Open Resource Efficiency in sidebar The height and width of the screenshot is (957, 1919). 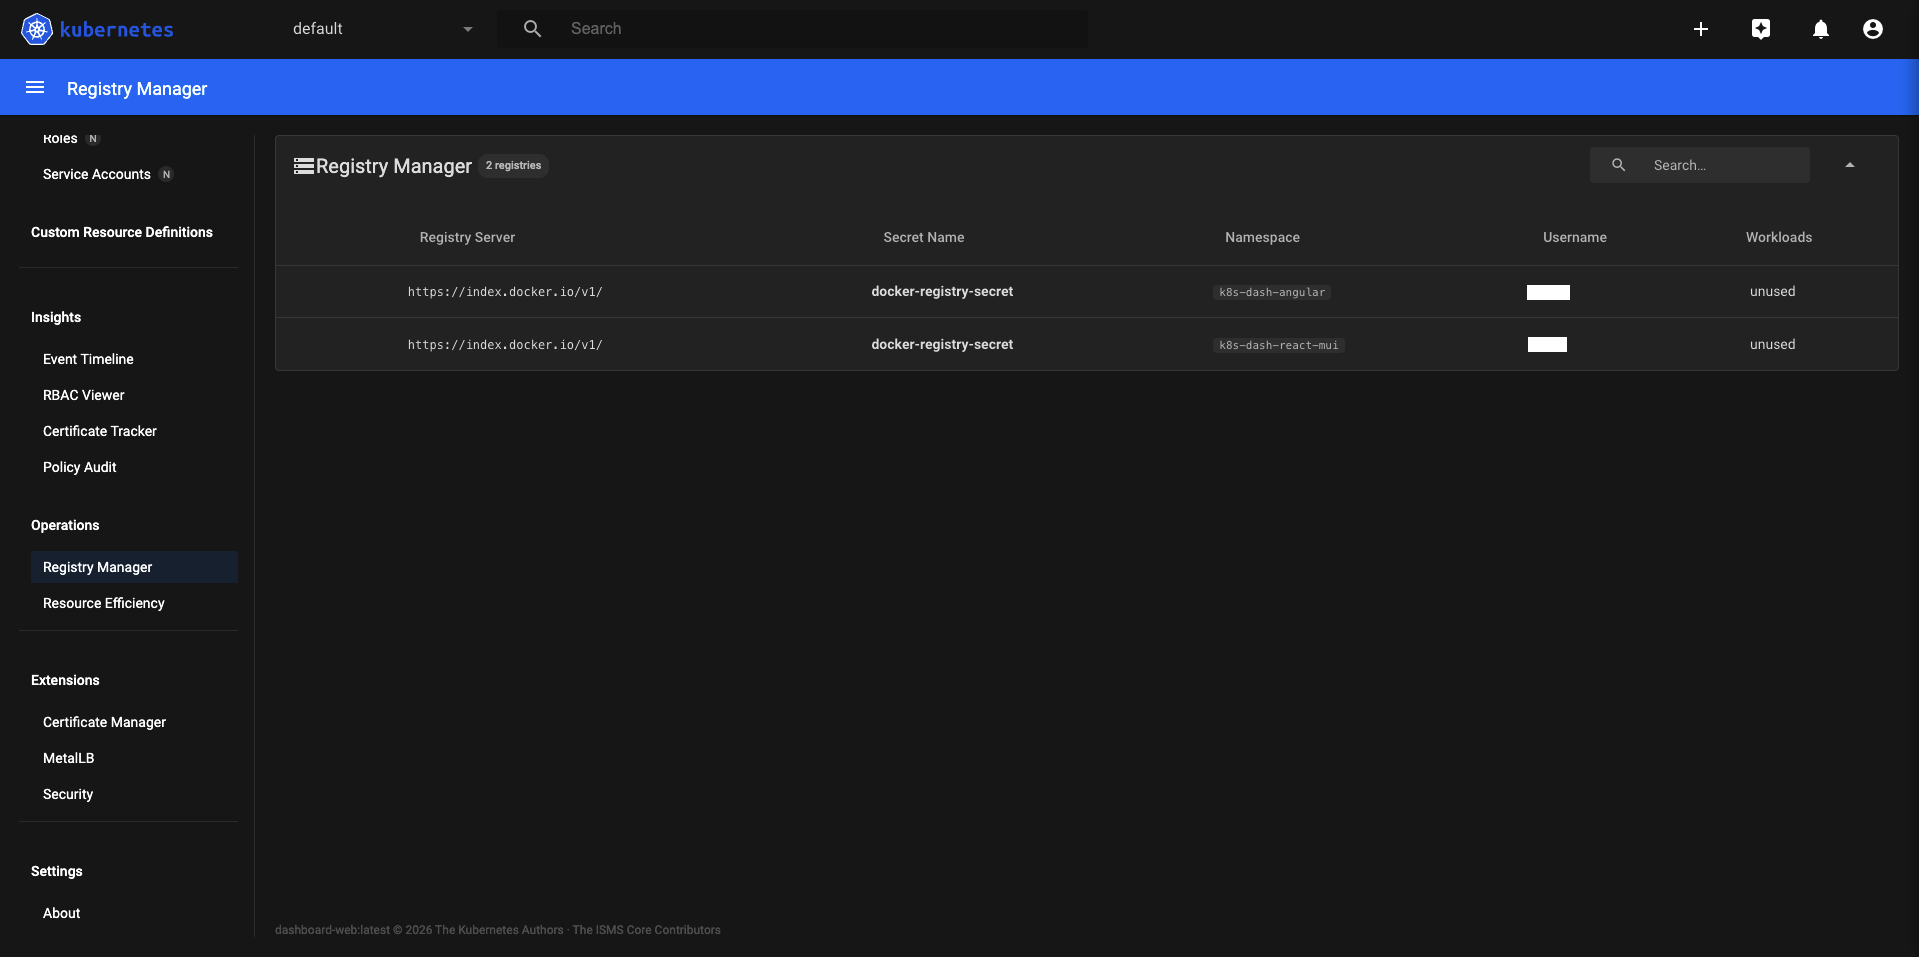pos(104,603)
